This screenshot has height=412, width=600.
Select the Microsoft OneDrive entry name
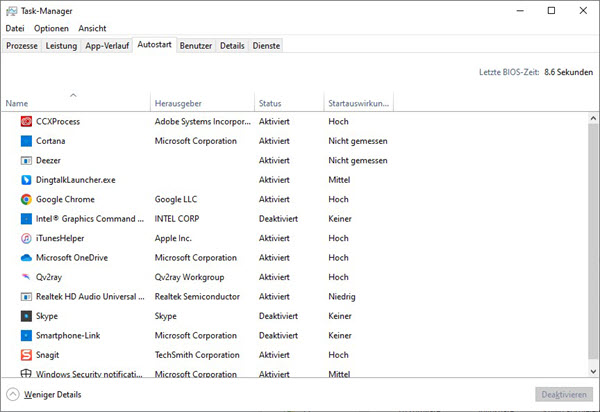point(72,258)
